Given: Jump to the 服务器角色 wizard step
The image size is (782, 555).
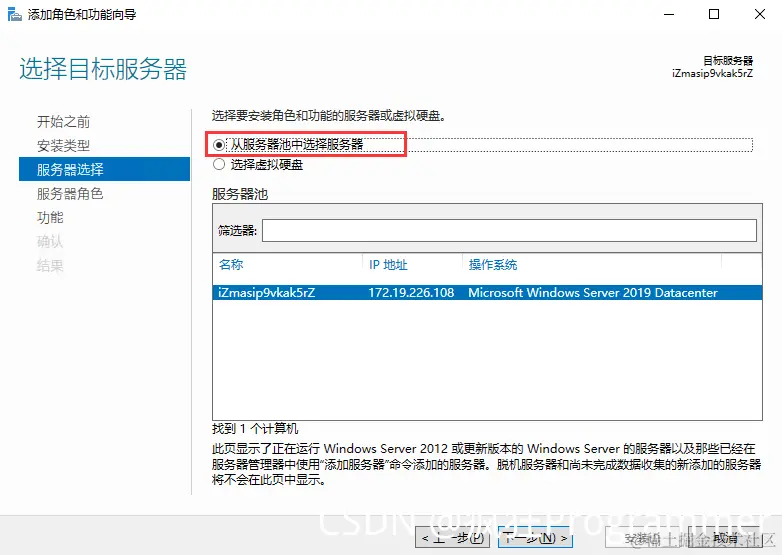Looking at the screenshot, I should point(70,193).
